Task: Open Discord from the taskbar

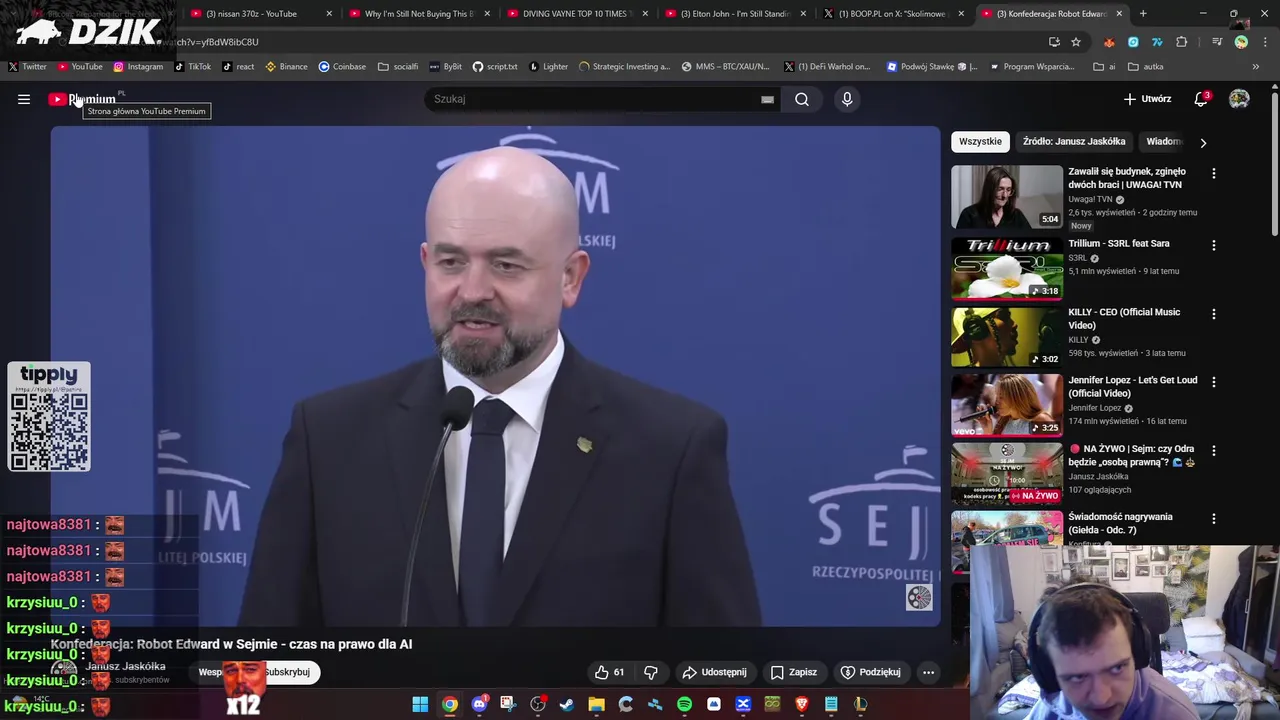Action: tap(479, 704)
